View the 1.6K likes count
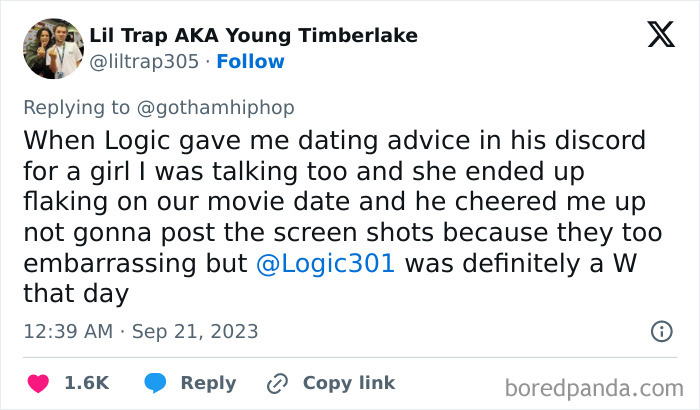The image size is (700, 410). click(x=86, y=383)
